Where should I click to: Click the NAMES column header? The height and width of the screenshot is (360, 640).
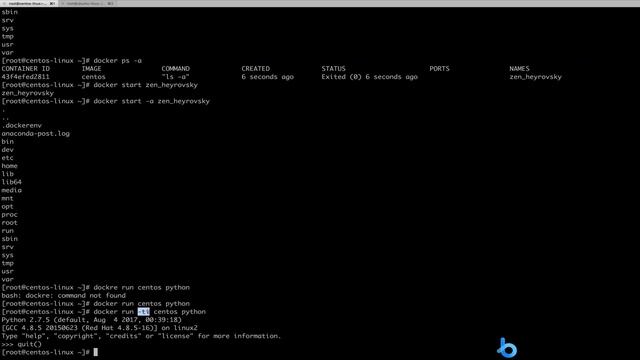click(519, 69)
